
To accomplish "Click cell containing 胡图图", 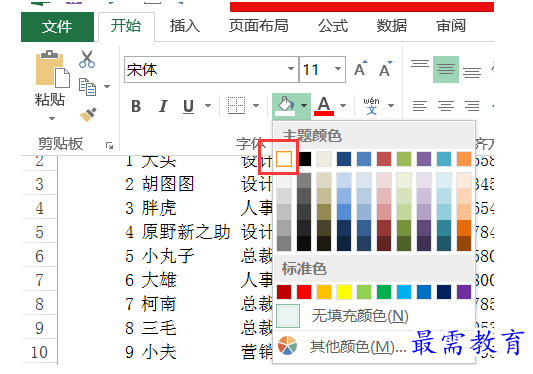I will [168, 184].
